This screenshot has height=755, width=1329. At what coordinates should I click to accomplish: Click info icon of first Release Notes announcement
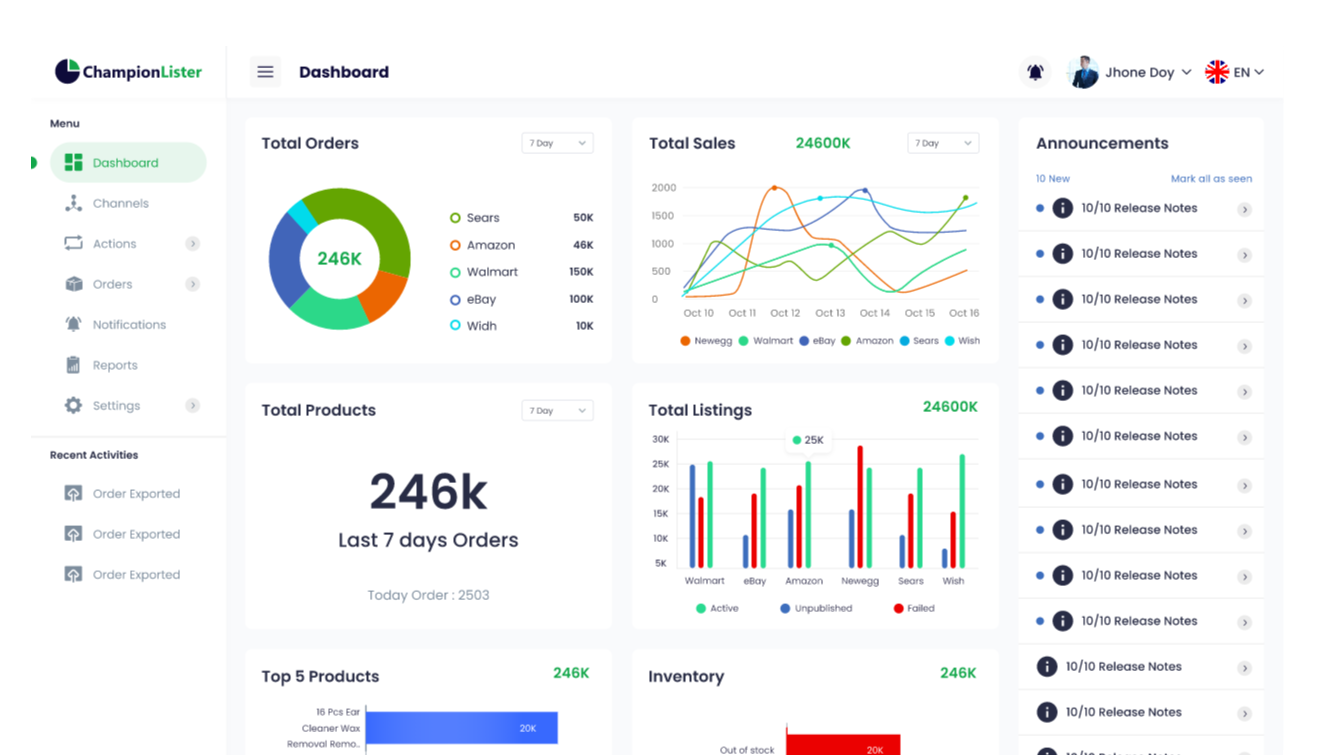(1063, 208)
